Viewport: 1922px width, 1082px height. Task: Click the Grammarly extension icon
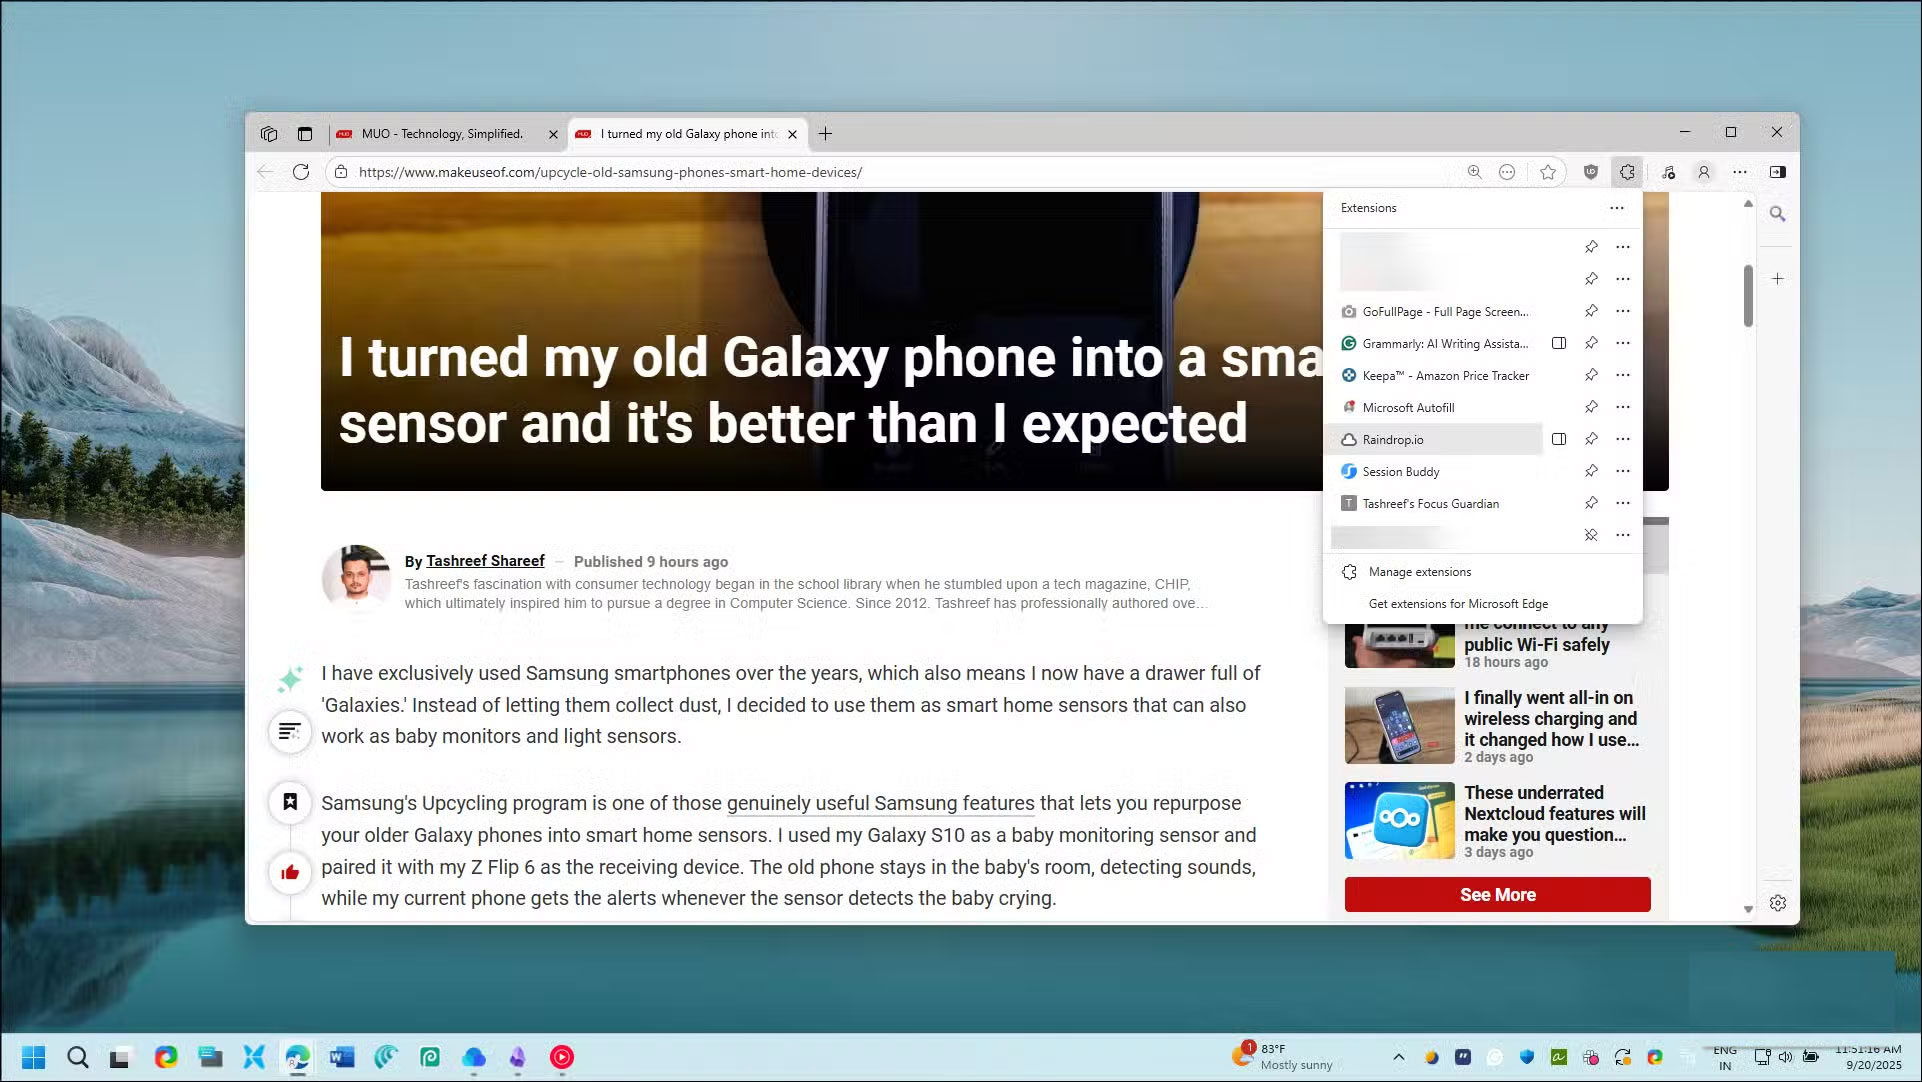pyautogui.click(x=1348, y=343)
